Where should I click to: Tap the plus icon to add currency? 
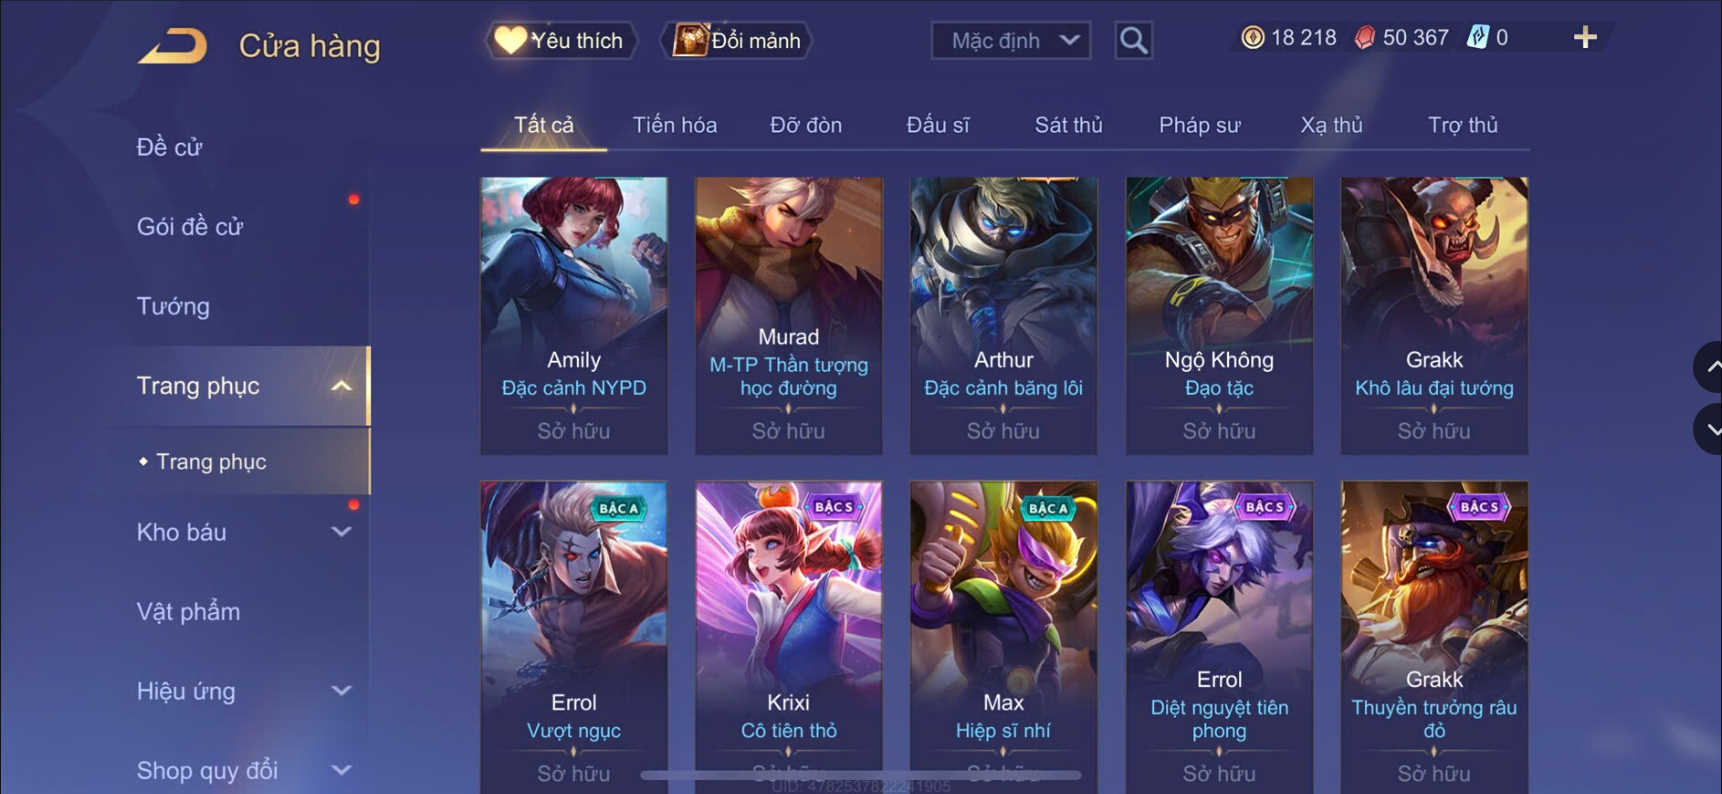pyautogui.click(x=1585, y=38)
